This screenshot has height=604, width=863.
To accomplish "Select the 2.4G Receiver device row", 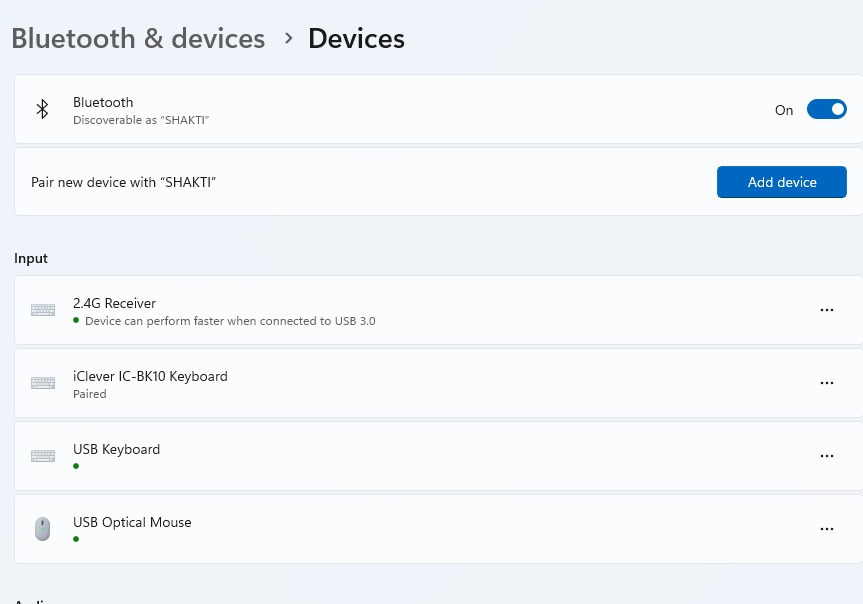I will pyautogui.click(x=439, y=310).
